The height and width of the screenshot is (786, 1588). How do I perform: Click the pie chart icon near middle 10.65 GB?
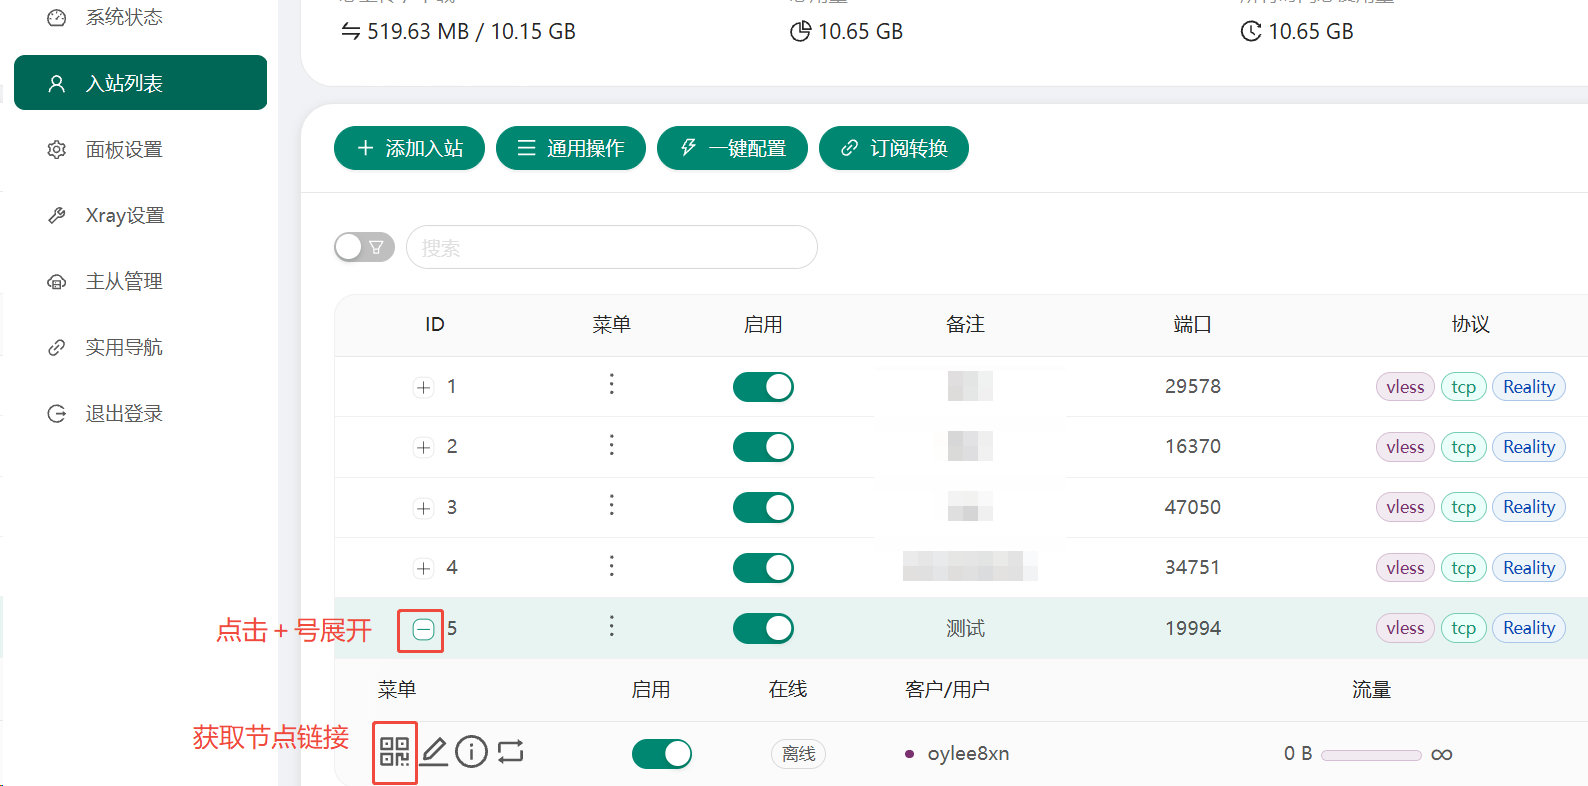pyautogui.click(x=800, y=32)
